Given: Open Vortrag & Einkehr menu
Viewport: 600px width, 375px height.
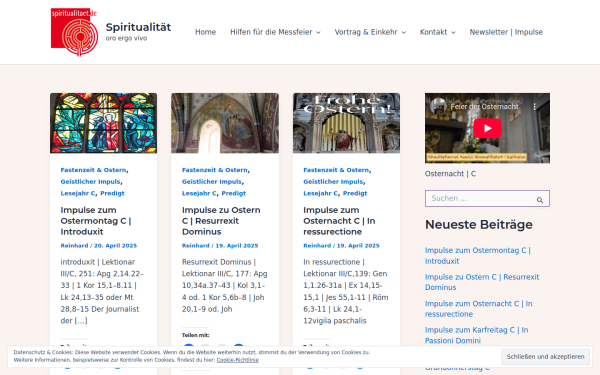Looking at the screenshot, I should pyautogui.click(x=366, y=32).
